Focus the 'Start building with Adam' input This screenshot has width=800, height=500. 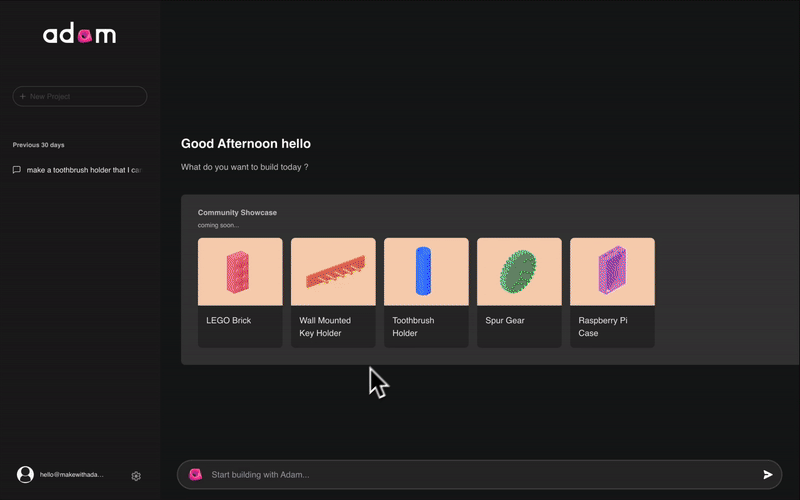480,474
